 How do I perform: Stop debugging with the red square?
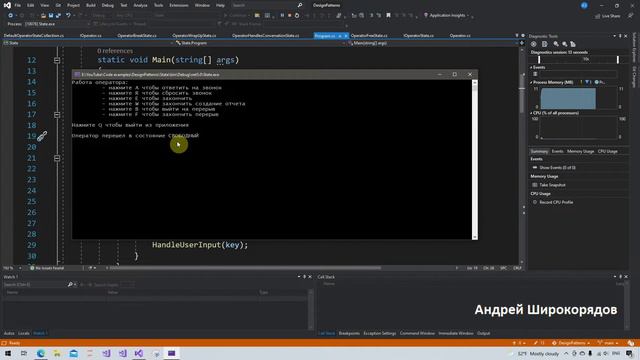[x=289, y=16]
